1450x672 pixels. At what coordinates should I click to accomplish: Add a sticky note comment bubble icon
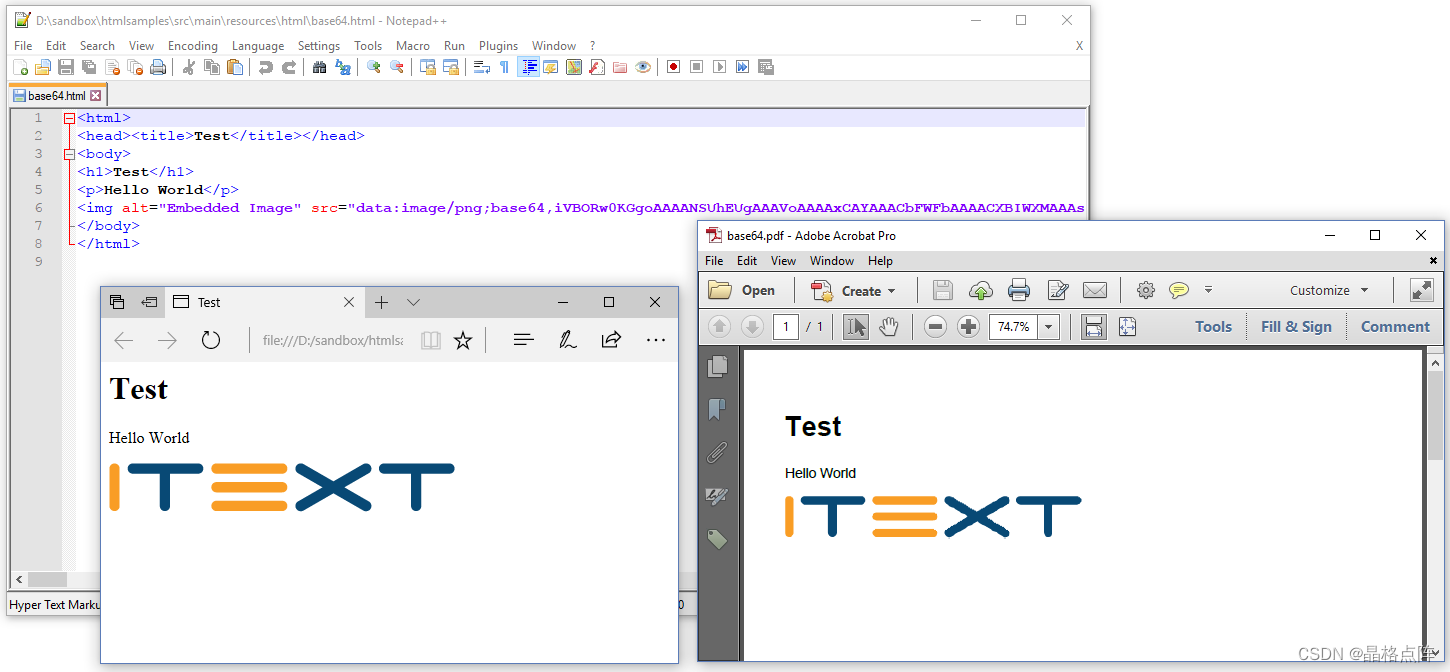1179,290
